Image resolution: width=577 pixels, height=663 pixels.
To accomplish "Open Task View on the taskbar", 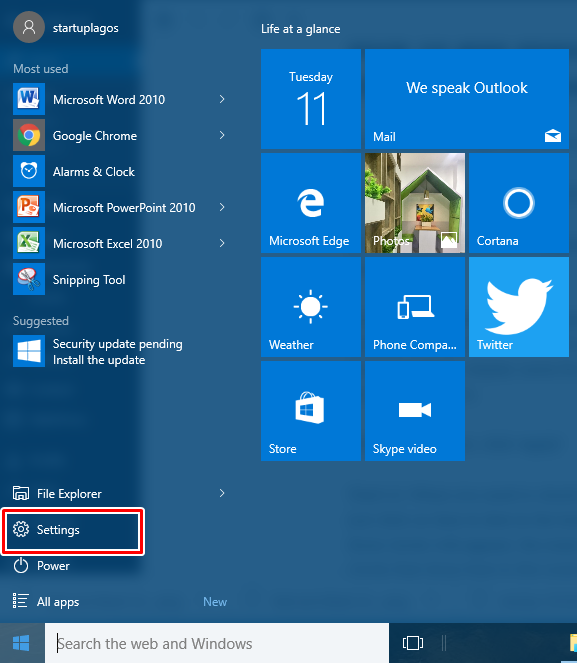I will click(413, 643).
